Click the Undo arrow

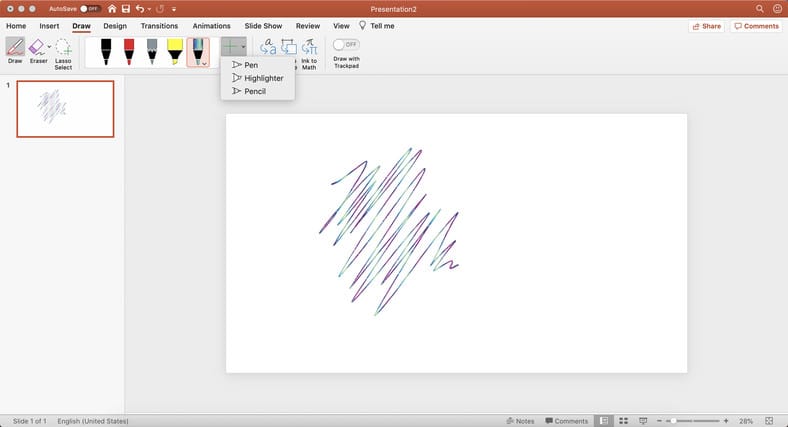(x=140, y=9)
